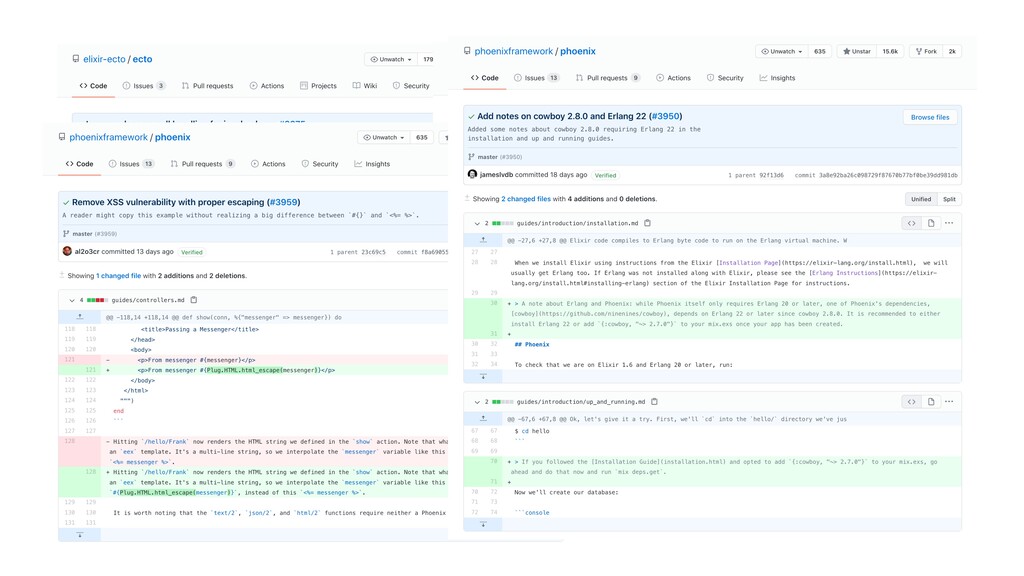Screen dimensions: 1024x576
Task: Open Pull requests 9 tab in right window
Action: pyautogui.click(x=607, y=78)
